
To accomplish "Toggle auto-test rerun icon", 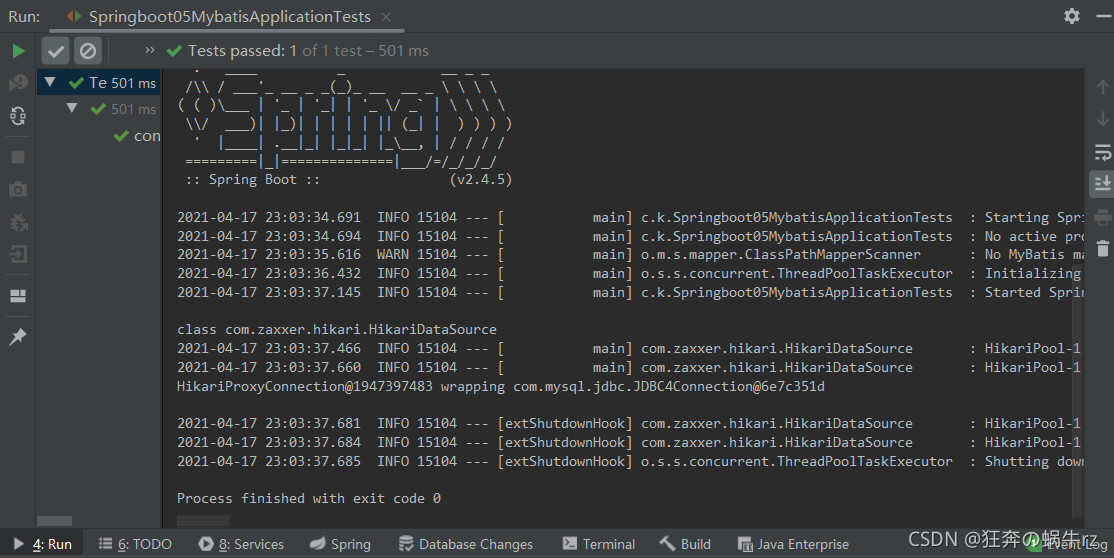I will coord(18,115).
